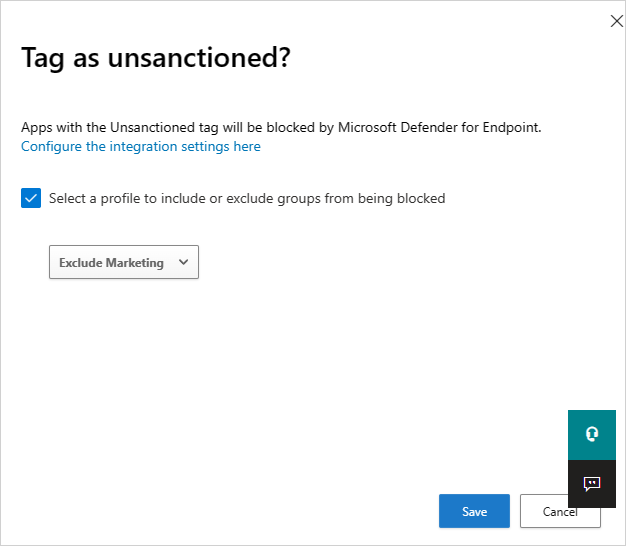Viewport: 626px width, 546px height.
Task: Click the chevron arrow beside Exclude Marketing
Action: pos(183,262)
